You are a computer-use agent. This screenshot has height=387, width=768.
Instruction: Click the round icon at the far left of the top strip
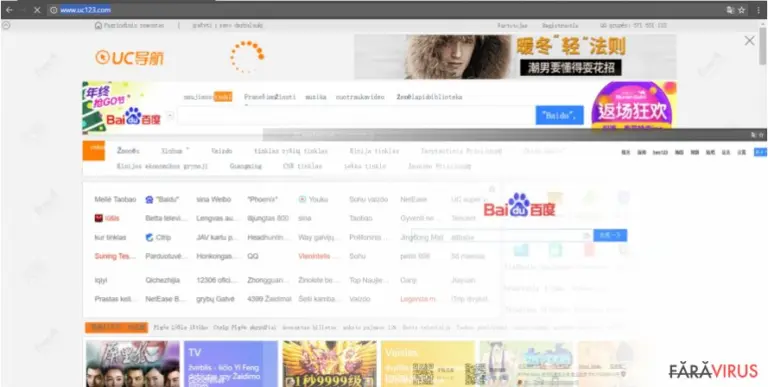(x=6, y=25)
